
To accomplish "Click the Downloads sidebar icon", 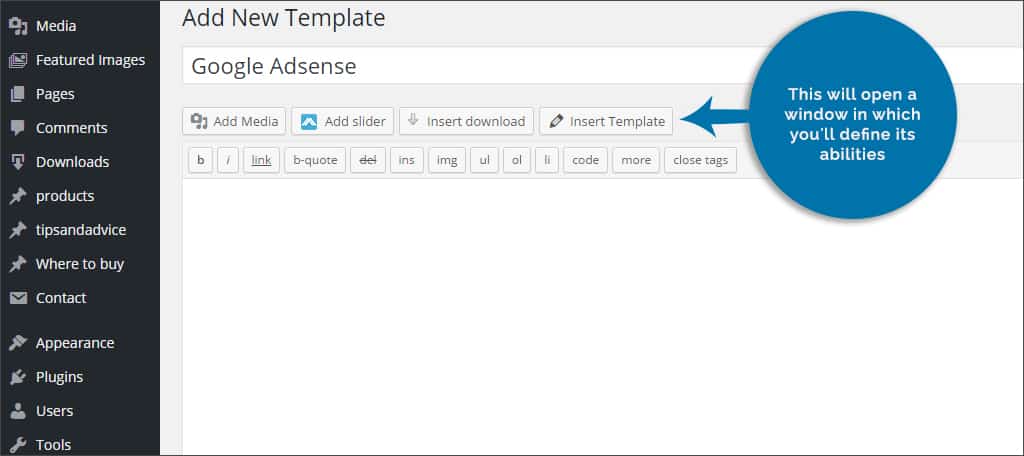I will [18, 162].
